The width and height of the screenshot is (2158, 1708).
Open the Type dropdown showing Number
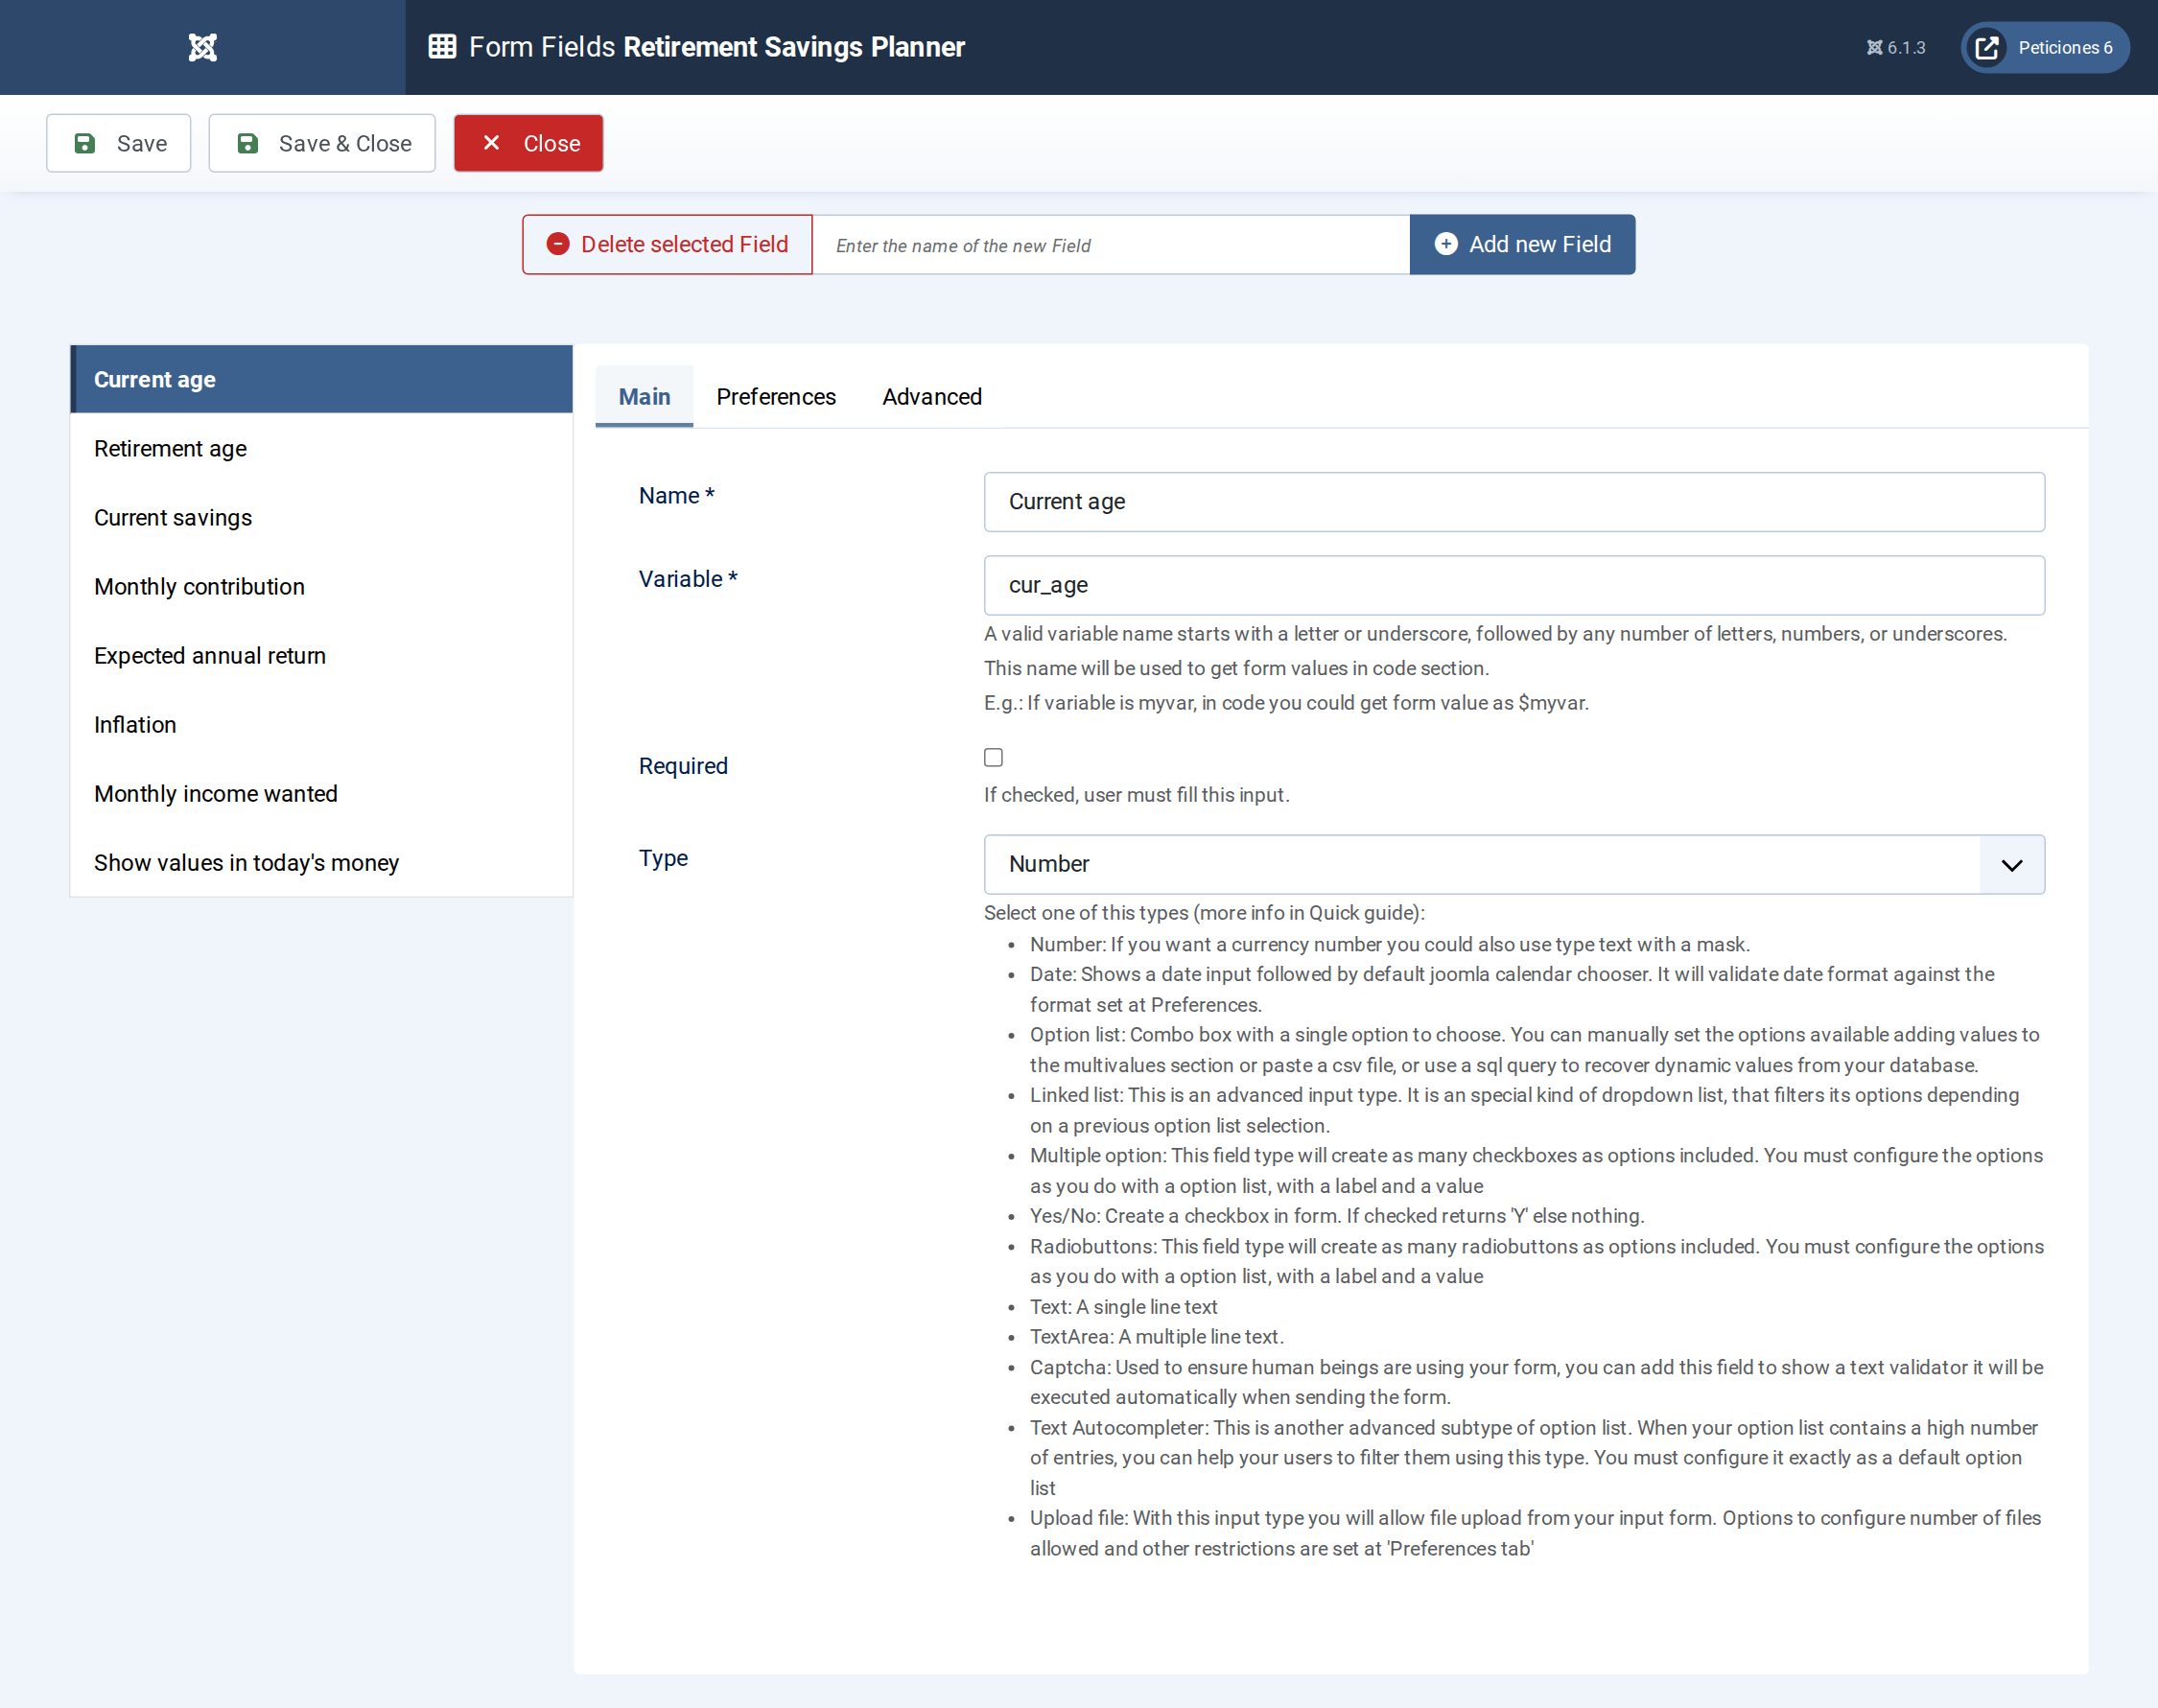point(1514,864)
